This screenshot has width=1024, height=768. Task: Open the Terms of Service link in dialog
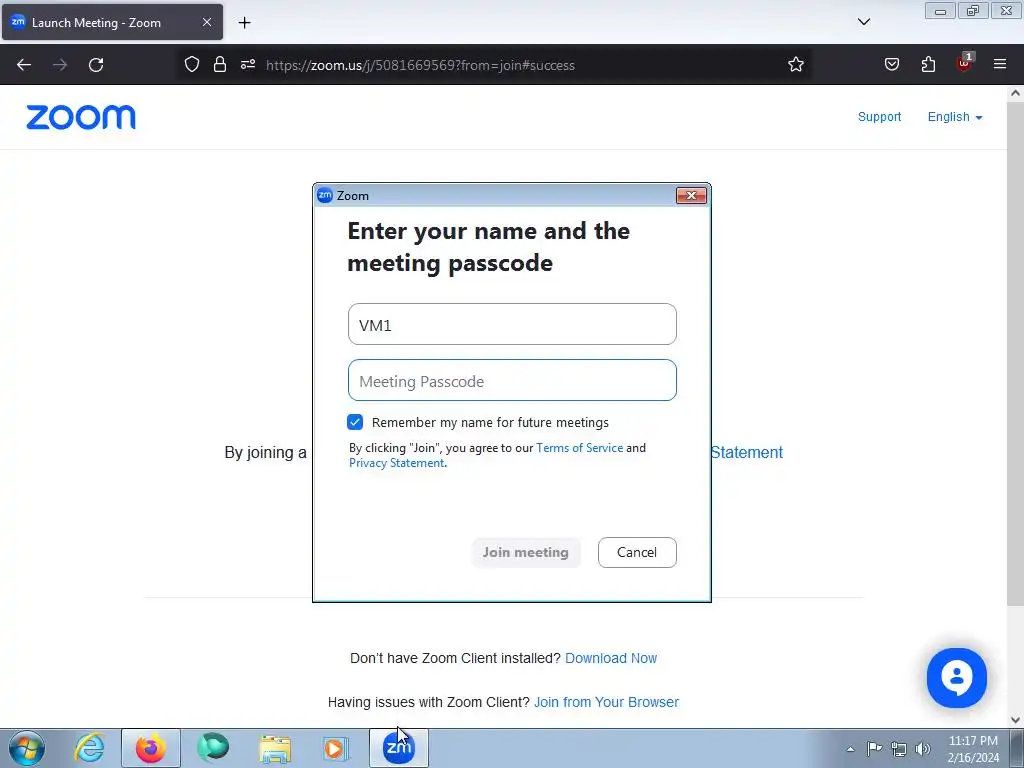[579, 448]
